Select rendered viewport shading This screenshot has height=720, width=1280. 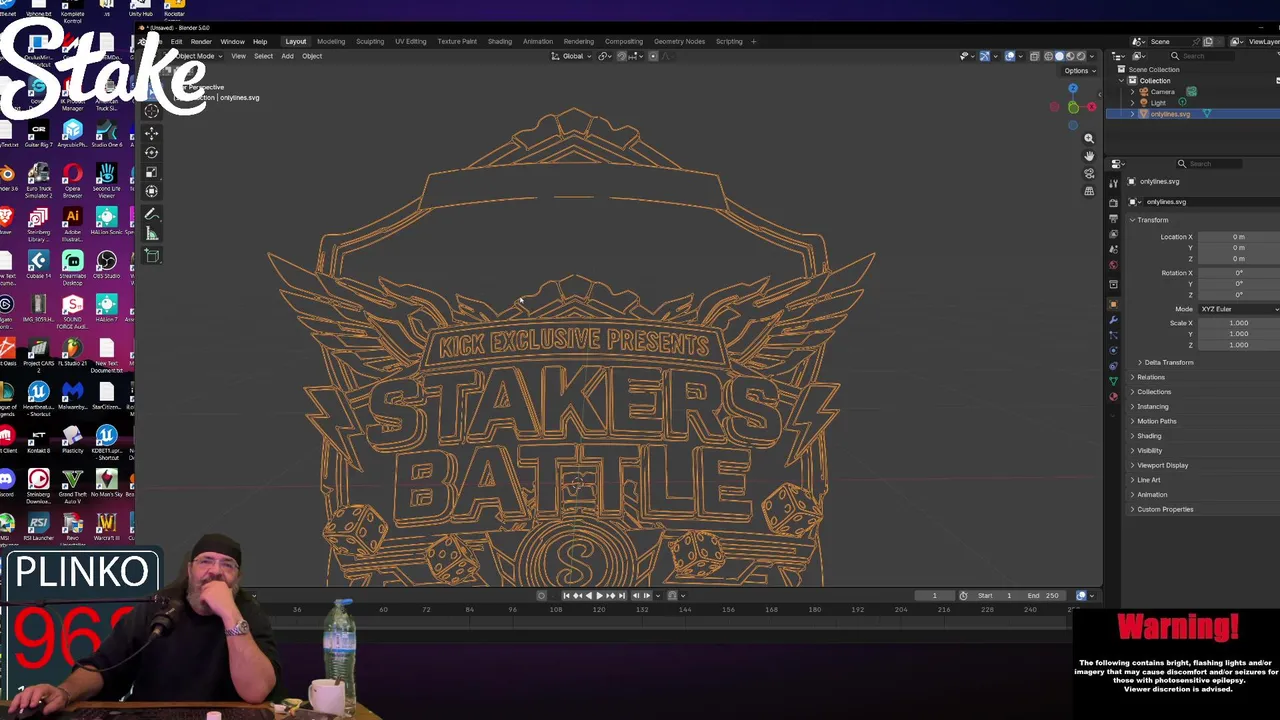pyautogui.click(x=1081, y=56)
